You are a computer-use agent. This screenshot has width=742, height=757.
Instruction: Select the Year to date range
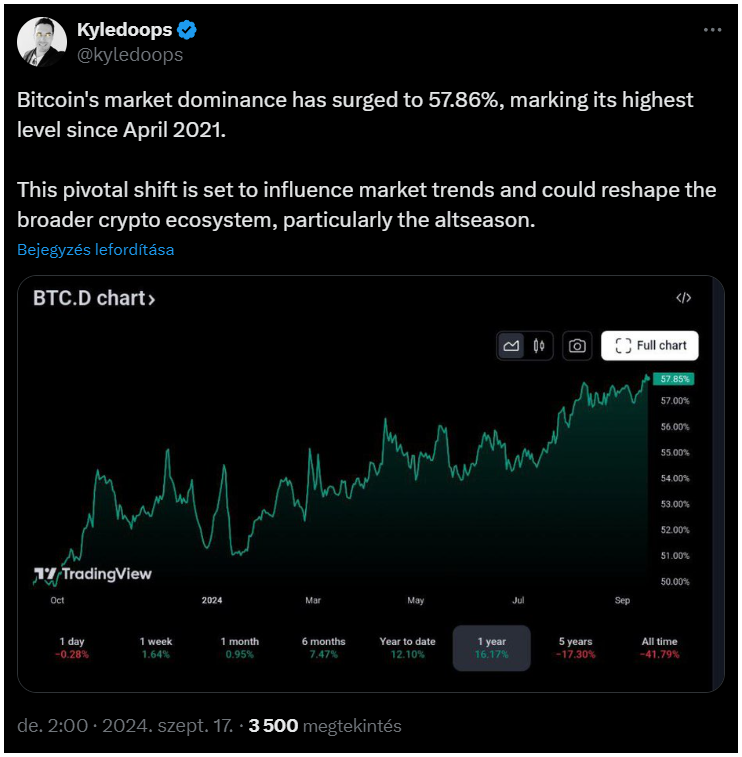point(407,648)
